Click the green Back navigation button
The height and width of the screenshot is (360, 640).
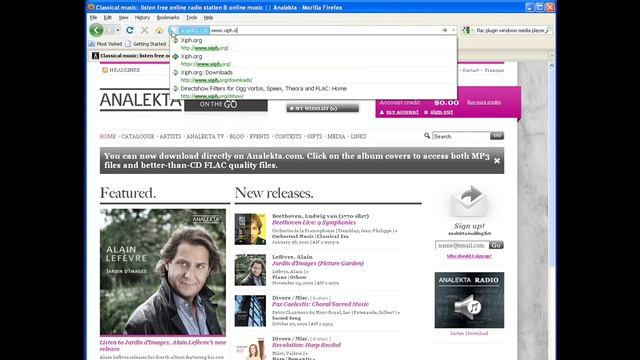coord(96,30)
